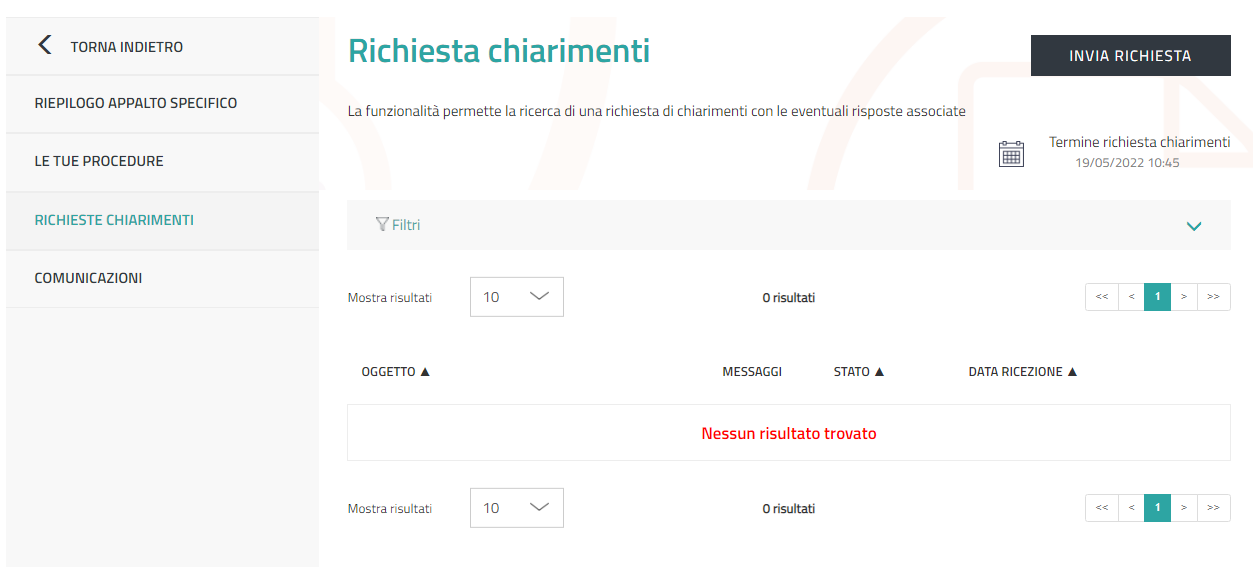1253x567 pixels.
Task: Sort table by Oggetto column
Action: tap(396, 372)
